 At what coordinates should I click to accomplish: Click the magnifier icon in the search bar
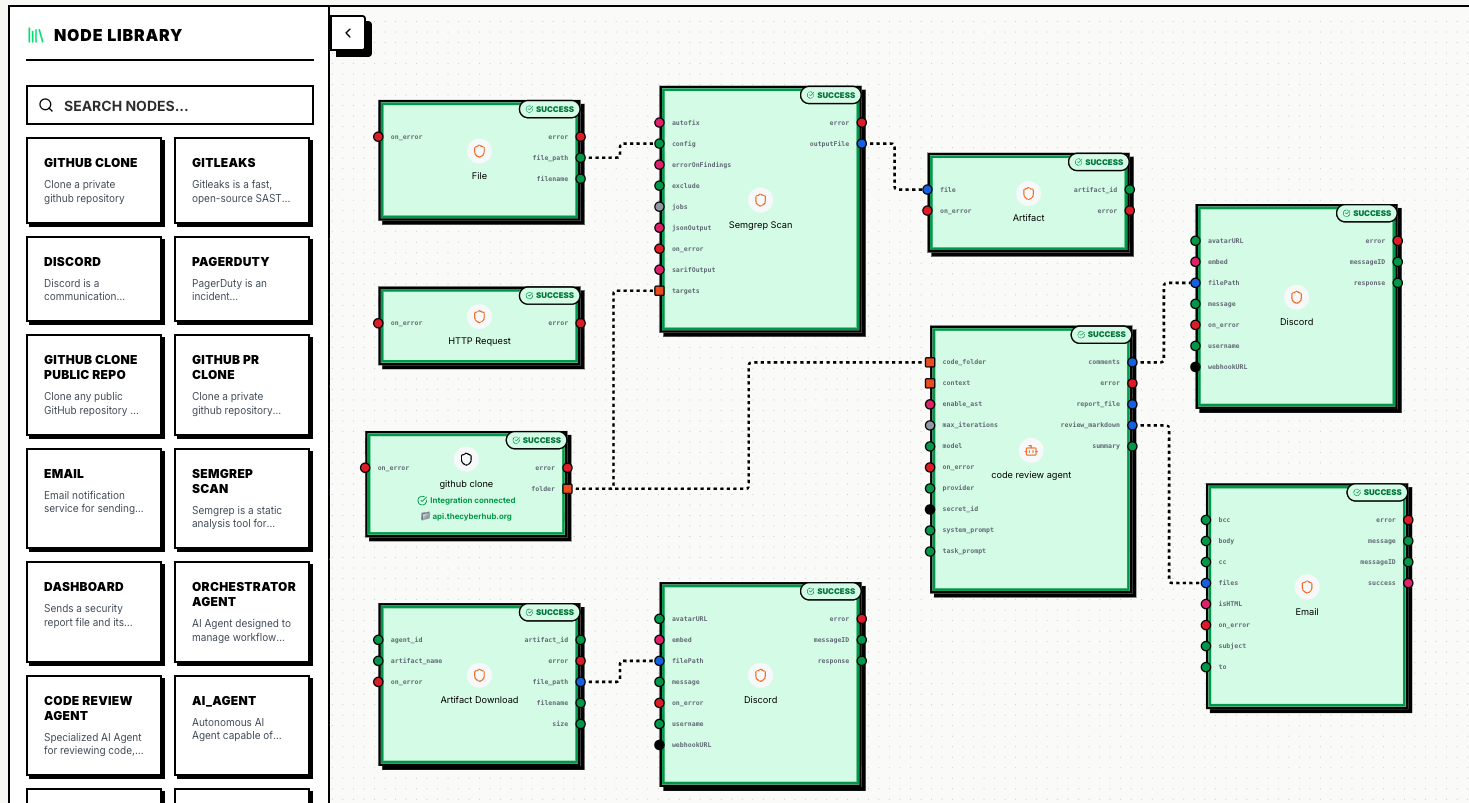click(x=46, y=104)
